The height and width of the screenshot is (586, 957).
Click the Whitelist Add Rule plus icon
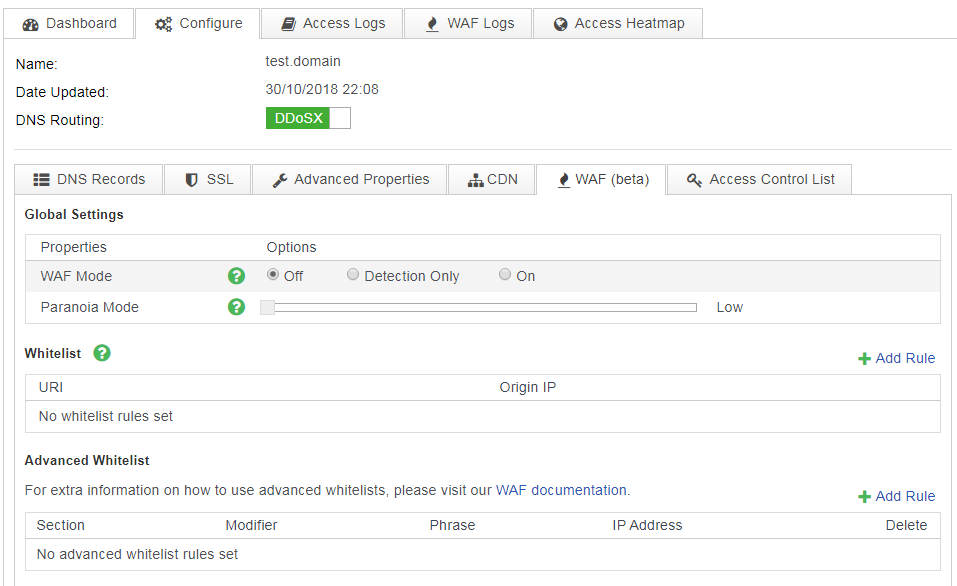865,359
